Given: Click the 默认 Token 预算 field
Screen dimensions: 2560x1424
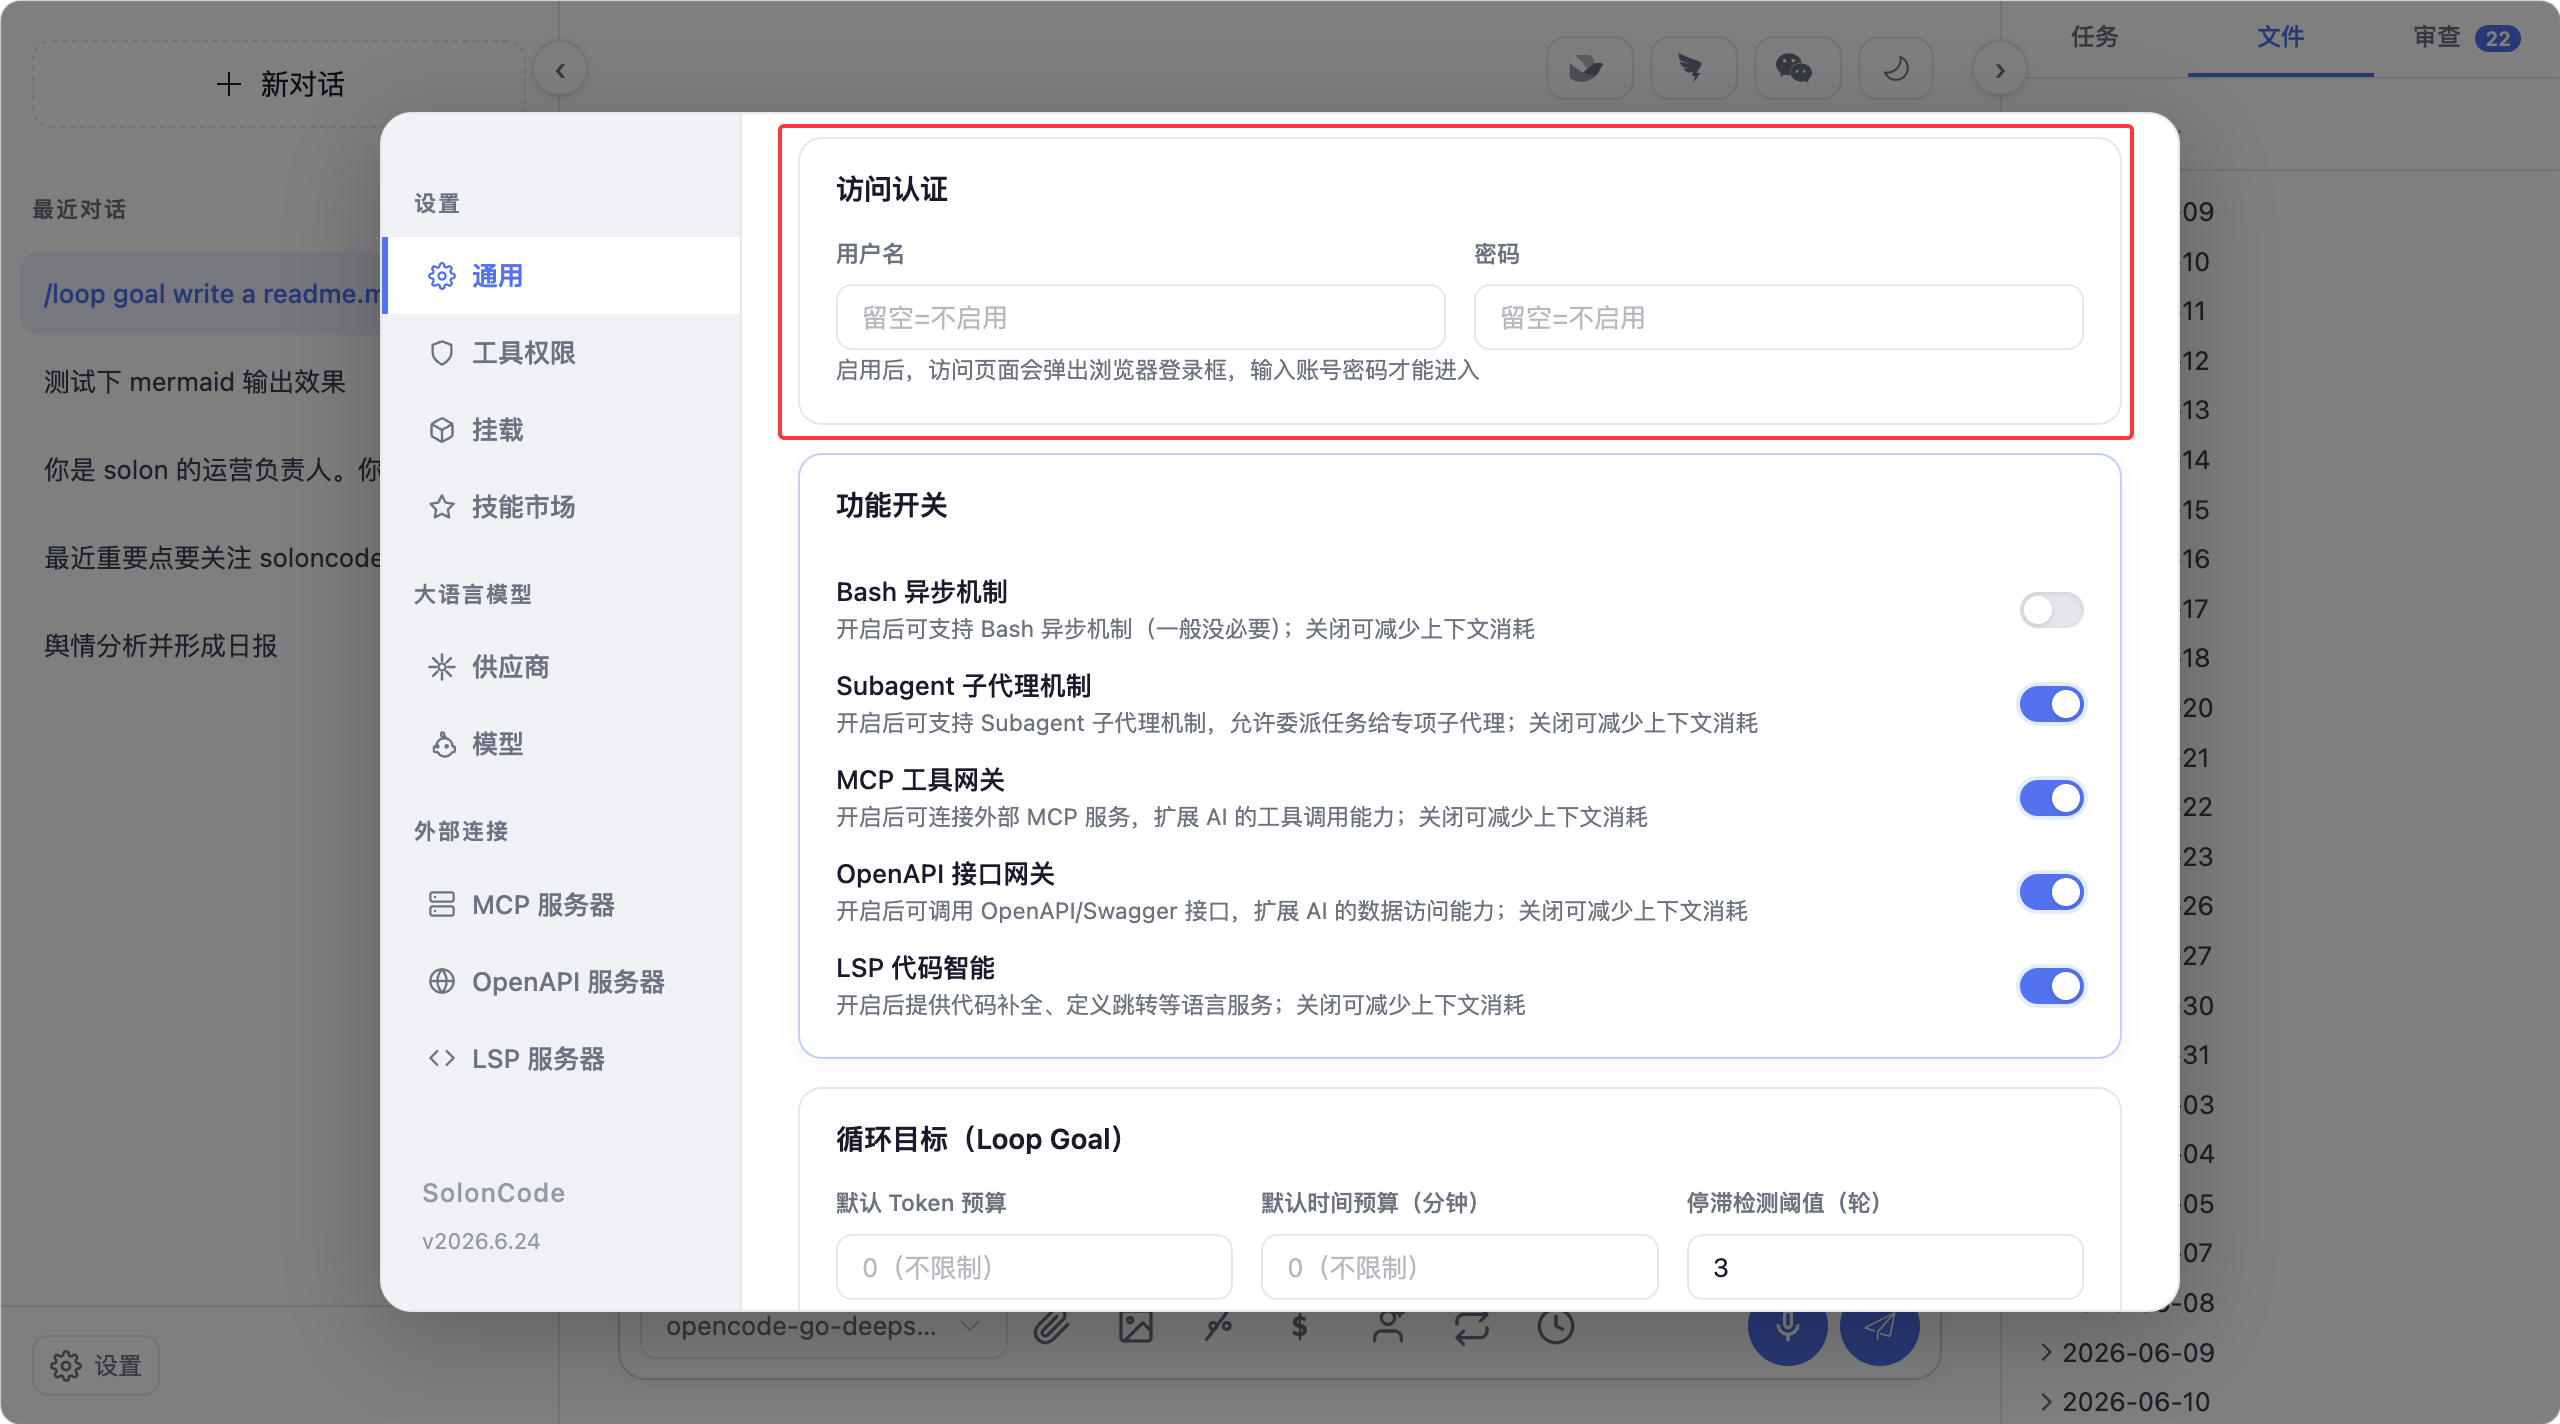Looking at the screenshot, I should coord(1034,1268).
